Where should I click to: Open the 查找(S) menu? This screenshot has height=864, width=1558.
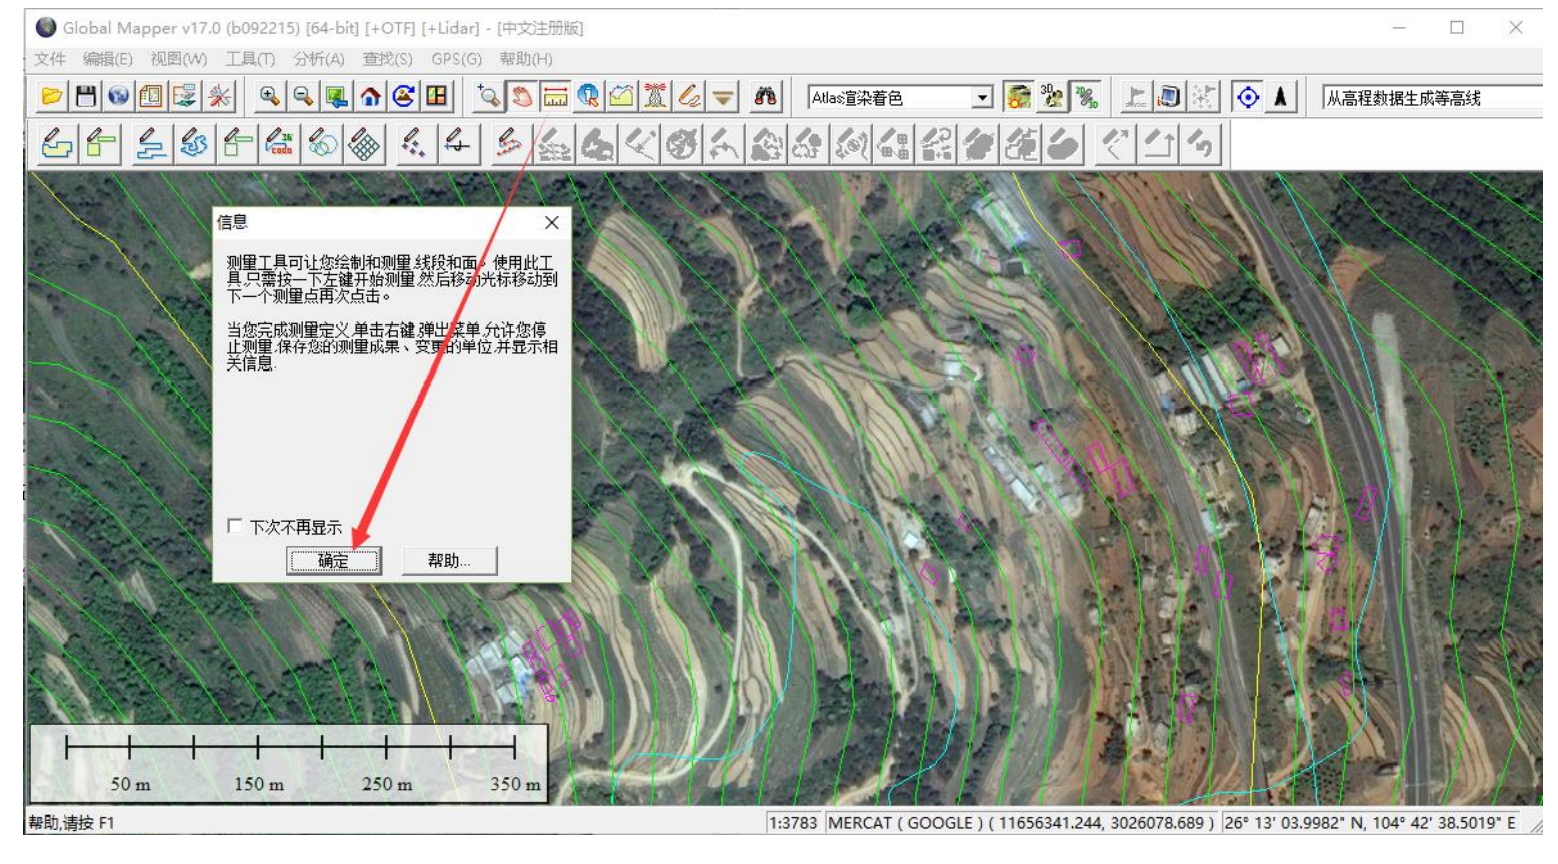coord(387,59)
